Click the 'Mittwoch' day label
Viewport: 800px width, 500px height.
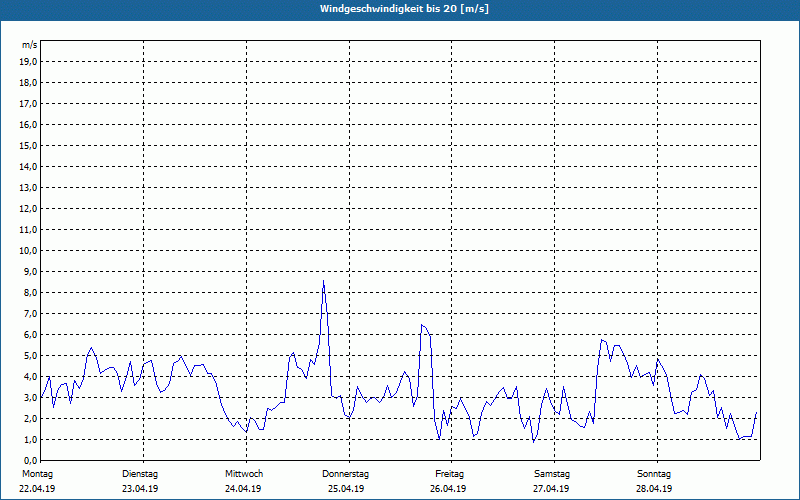click(244, 474)
